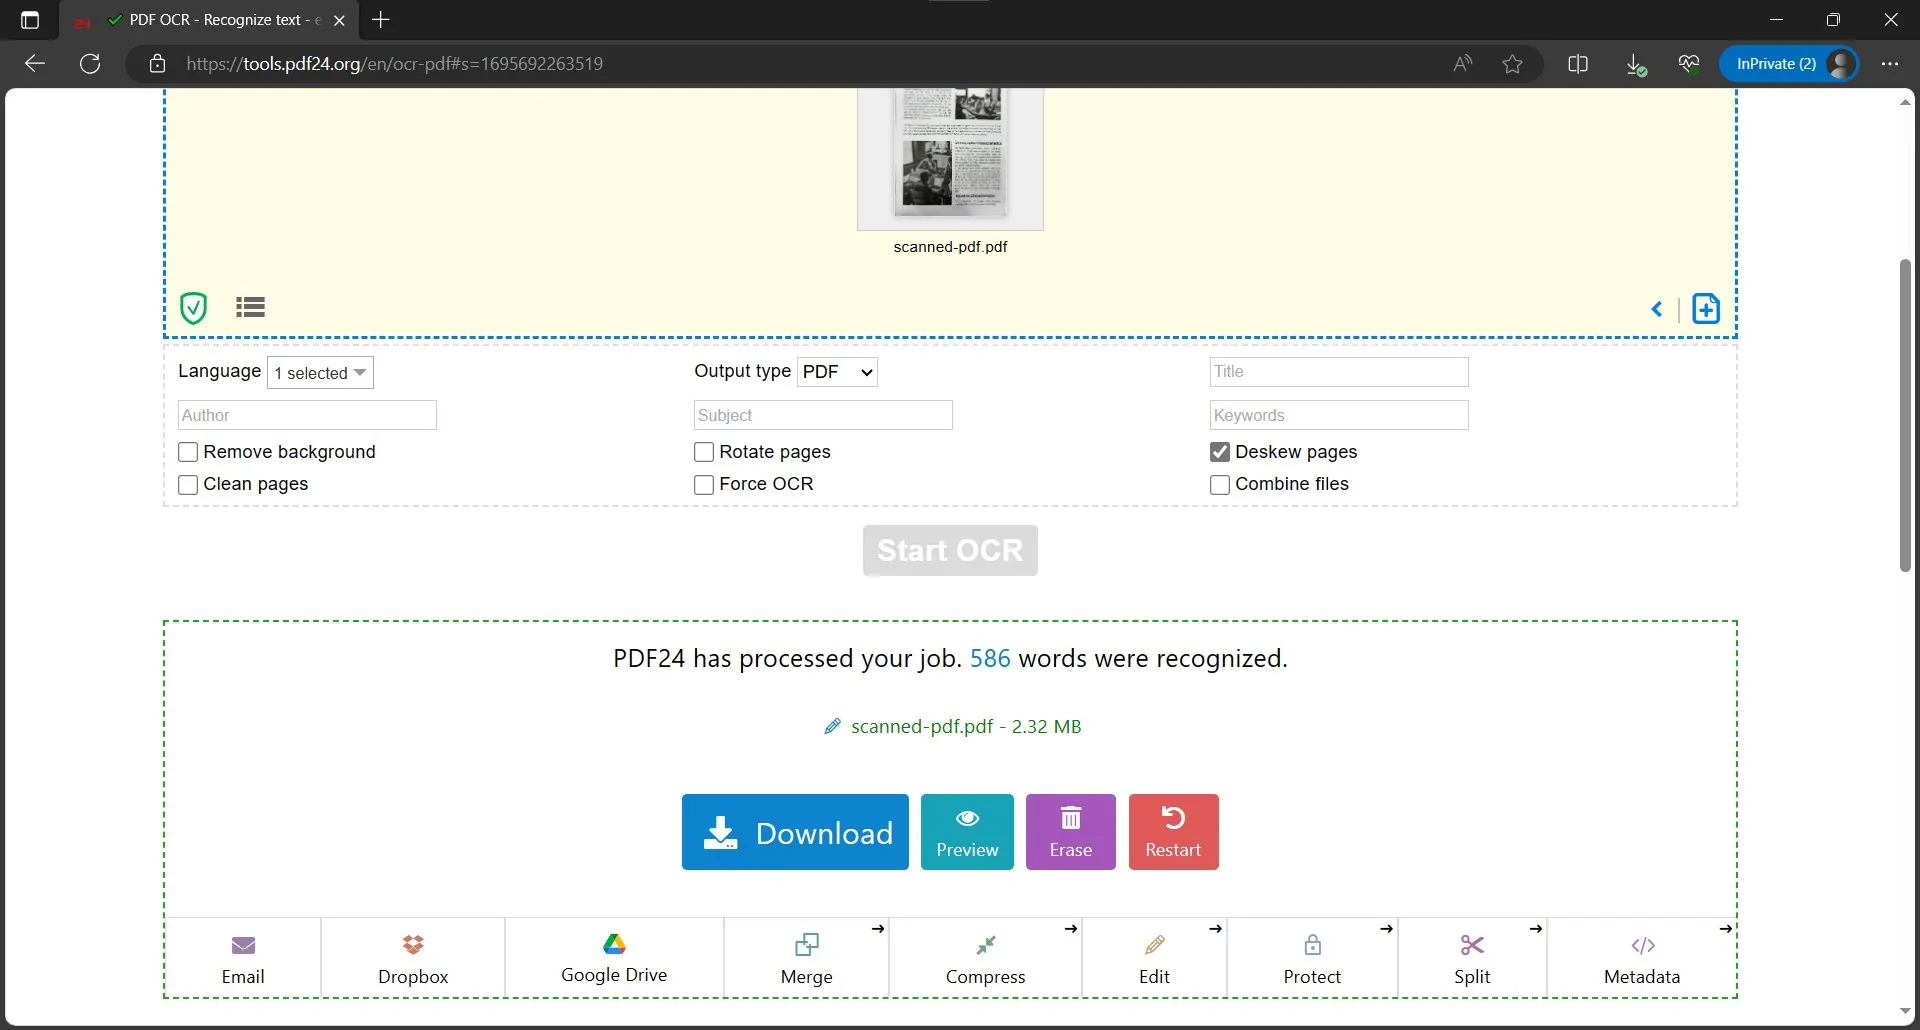1920x1030 pixels.
Task: Click the page vertical scrollbar
Action: [1905, 415]
